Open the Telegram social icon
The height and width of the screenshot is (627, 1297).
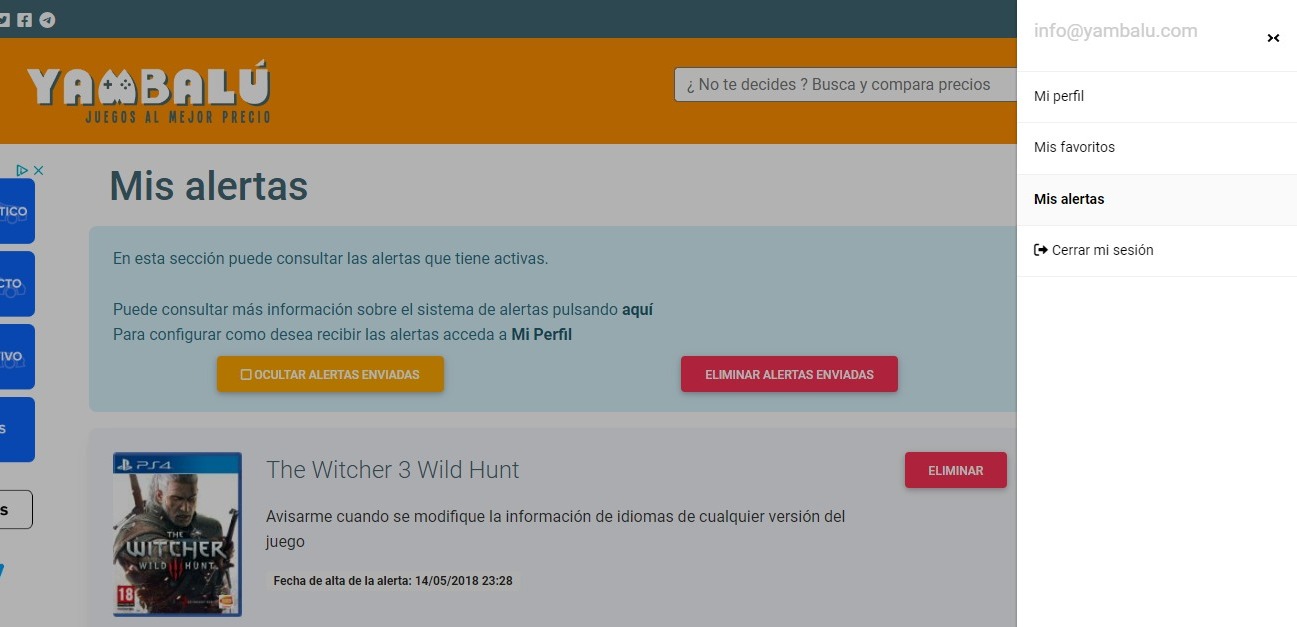tap(47, 20)
